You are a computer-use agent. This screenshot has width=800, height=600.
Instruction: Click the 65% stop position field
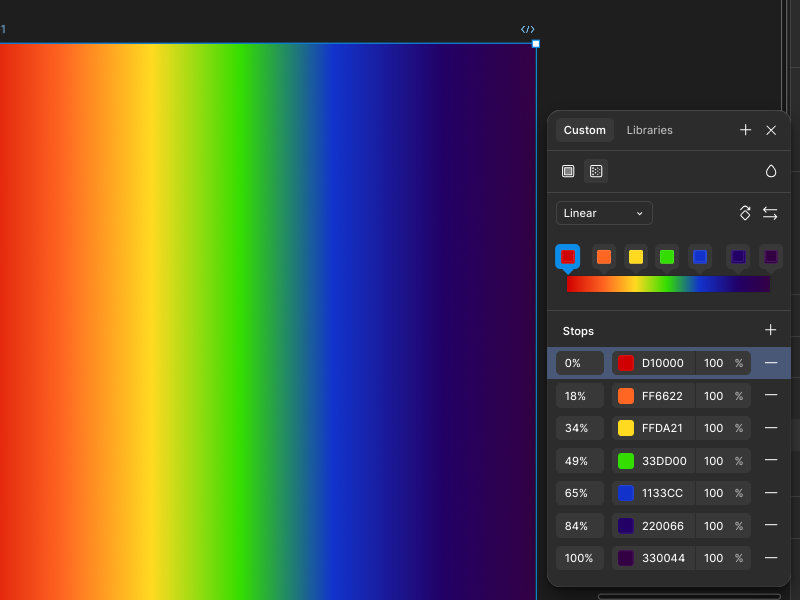coord(580,493)
